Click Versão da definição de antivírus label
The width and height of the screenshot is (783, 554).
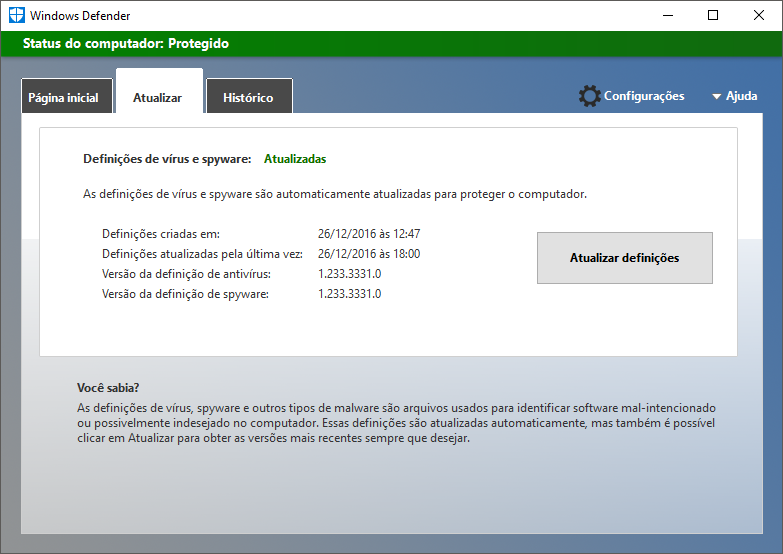(186, 274)
